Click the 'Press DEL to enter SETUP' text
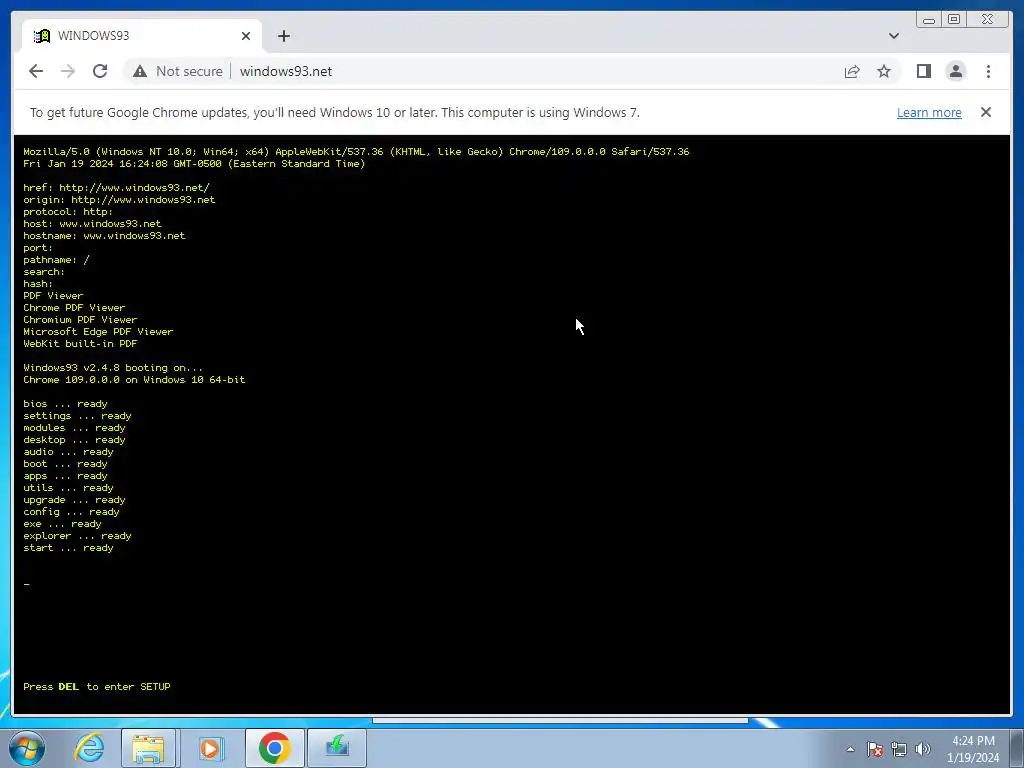This screenshot has height=768, width=1024. (x=97, y=686)
